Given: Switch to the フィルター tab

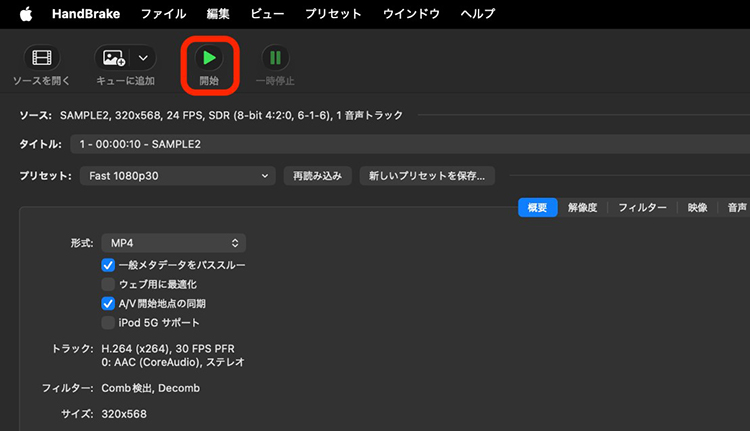Looking at the screenshot, I should tap(642, 208).
